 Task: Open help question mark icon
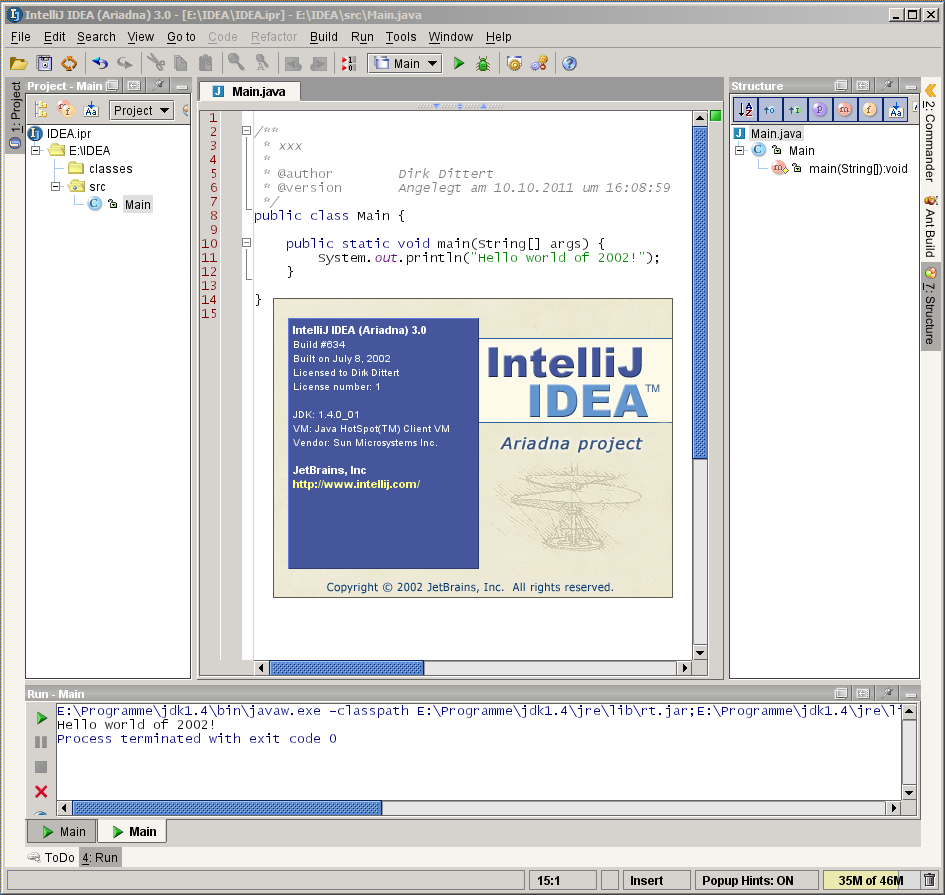tap(570, 63)
